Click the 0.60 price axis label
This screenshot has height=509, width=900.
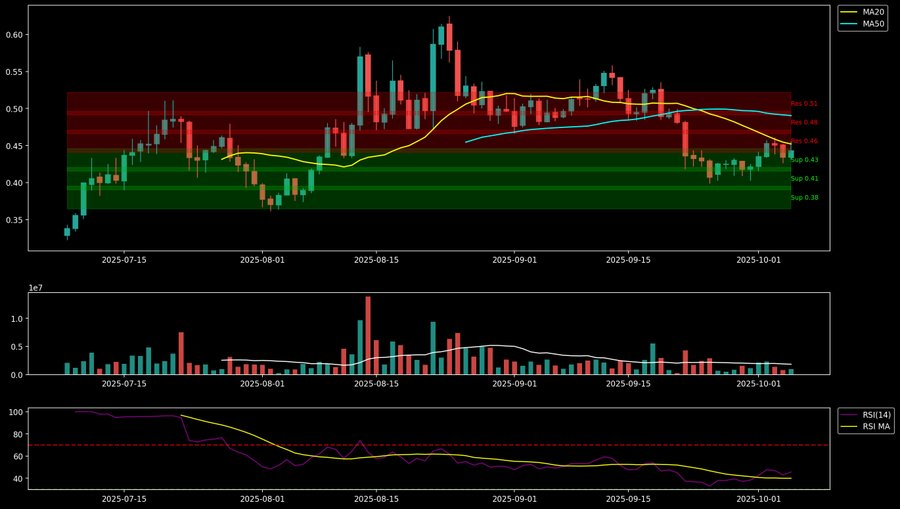[x=14, y=35]
